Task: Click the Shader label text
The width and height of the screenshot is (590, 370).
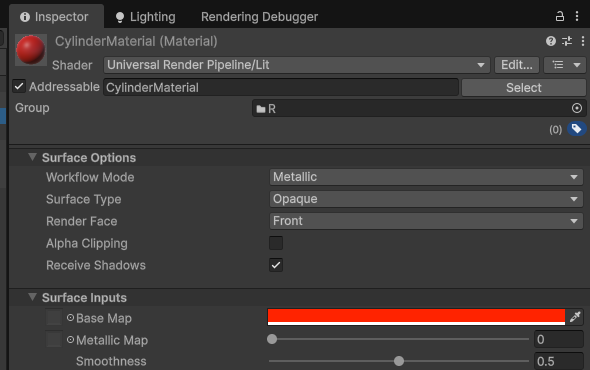Action: click(72, 65)
